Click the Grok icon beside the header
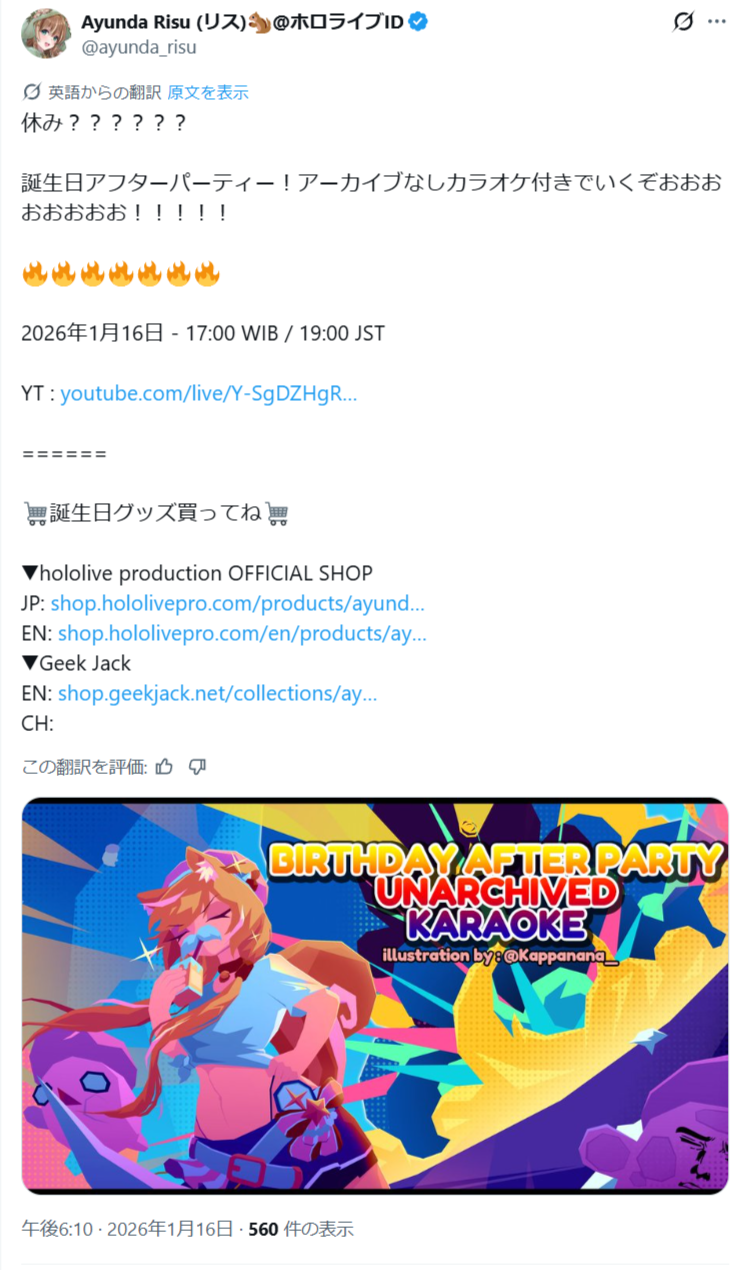The image size is (747, 1270). [683, 22]
